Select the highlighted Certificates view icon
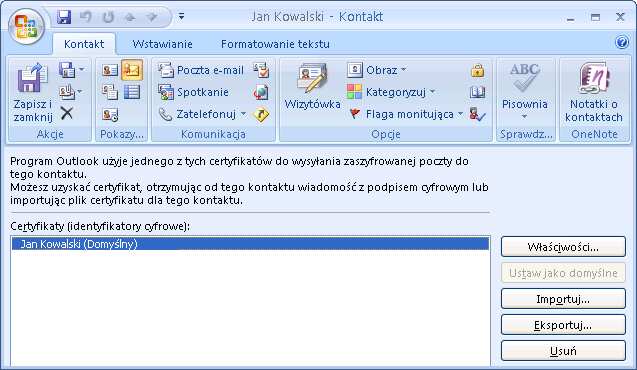The image size is (637, 370). click(132, 70)
